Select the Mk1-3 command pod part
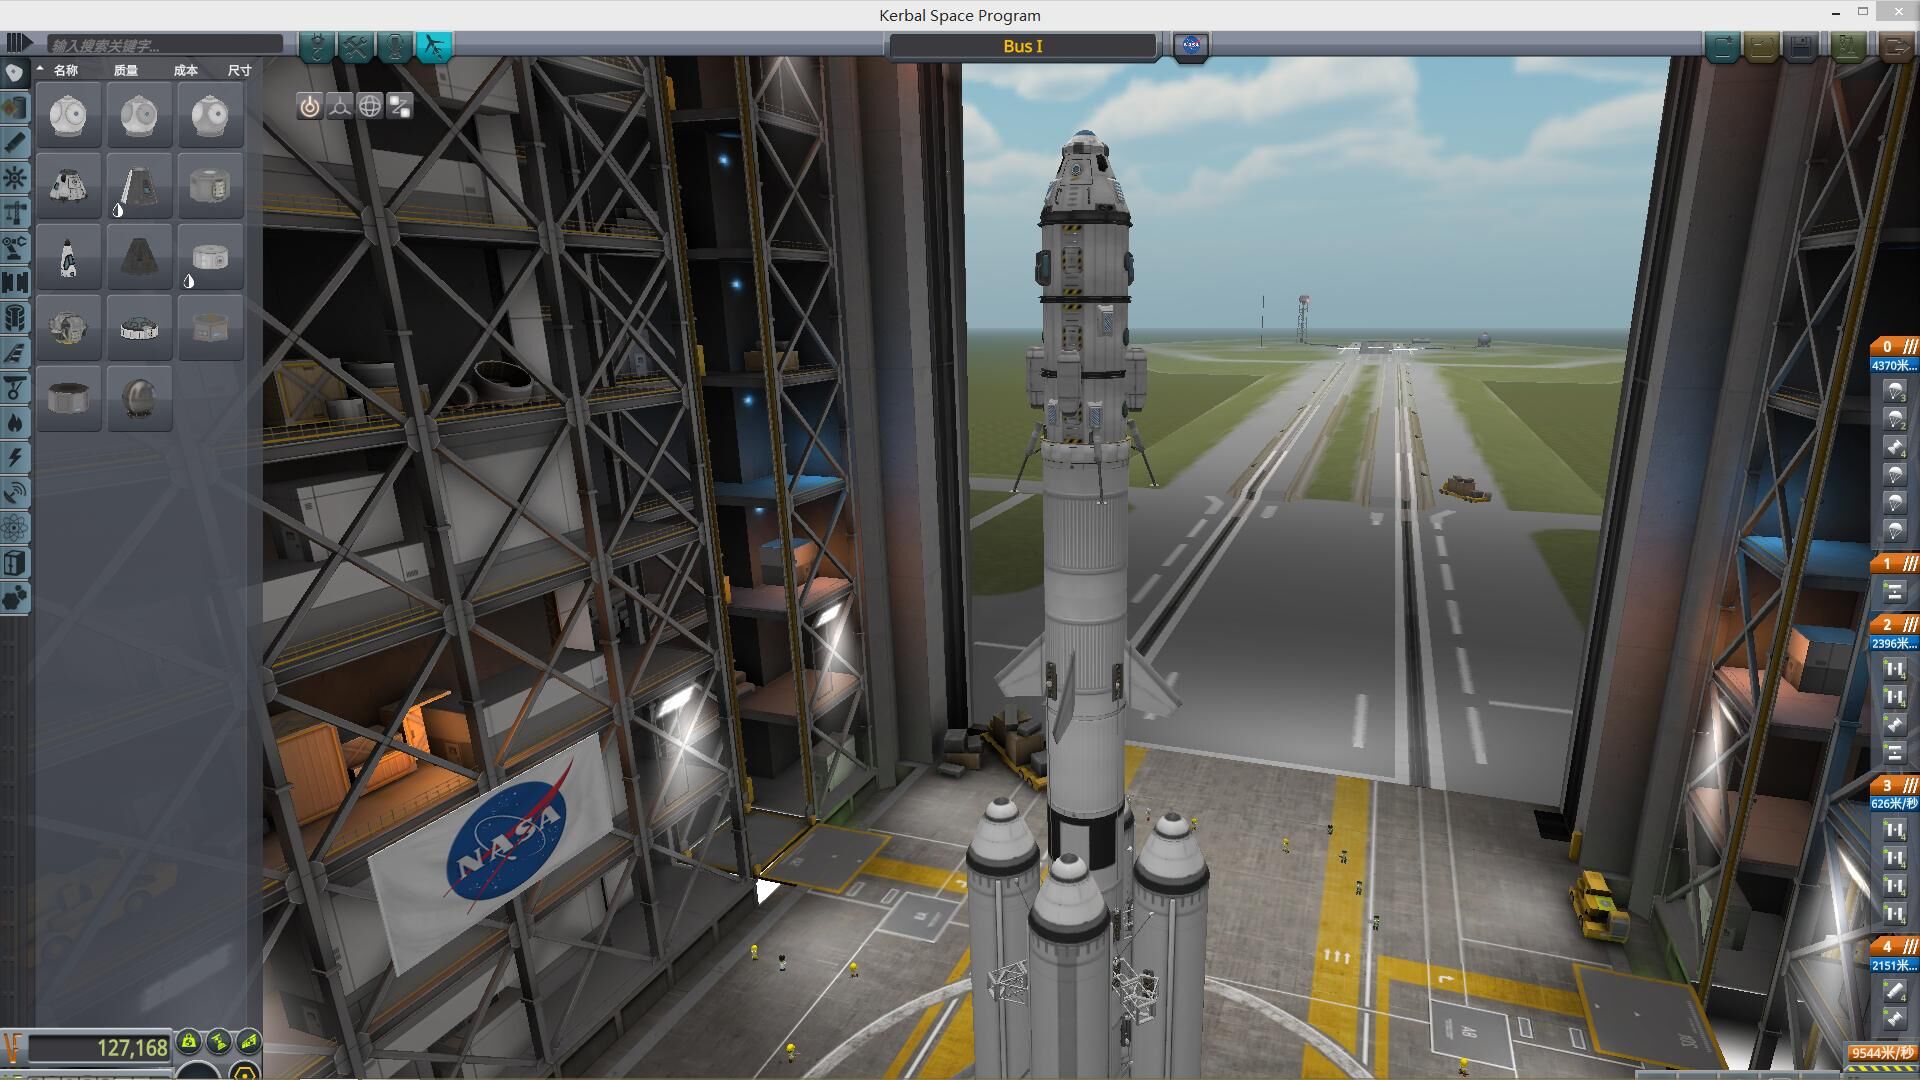The width and height of the screenshot is (1920, 1080). (x=68, y=186)
